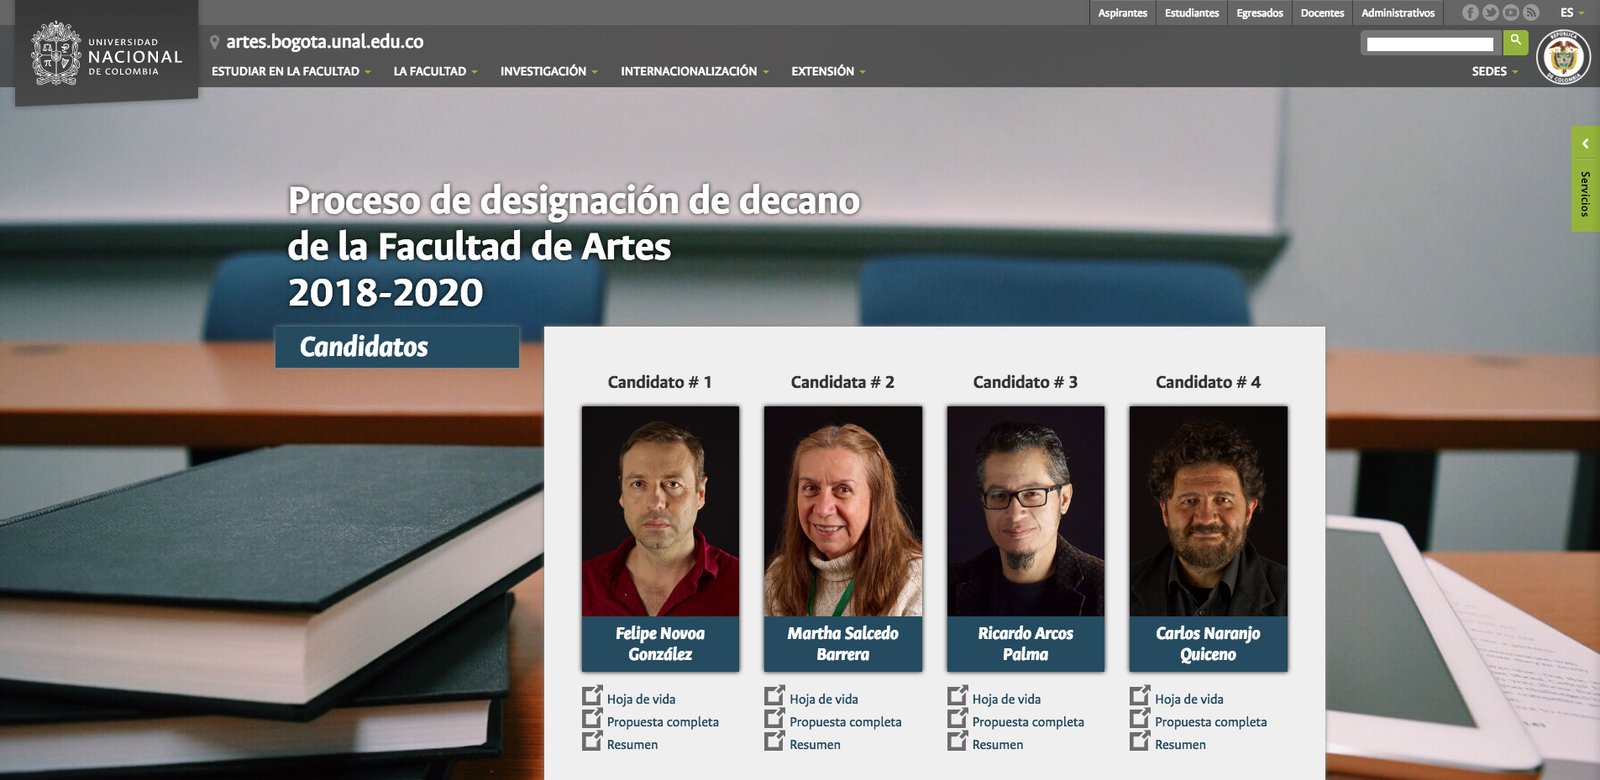Screen dimensions: 1600x780
Task: Click the external-link icon for Ricardo Arcos's Propuesta completa
Action: coord(958,718)
